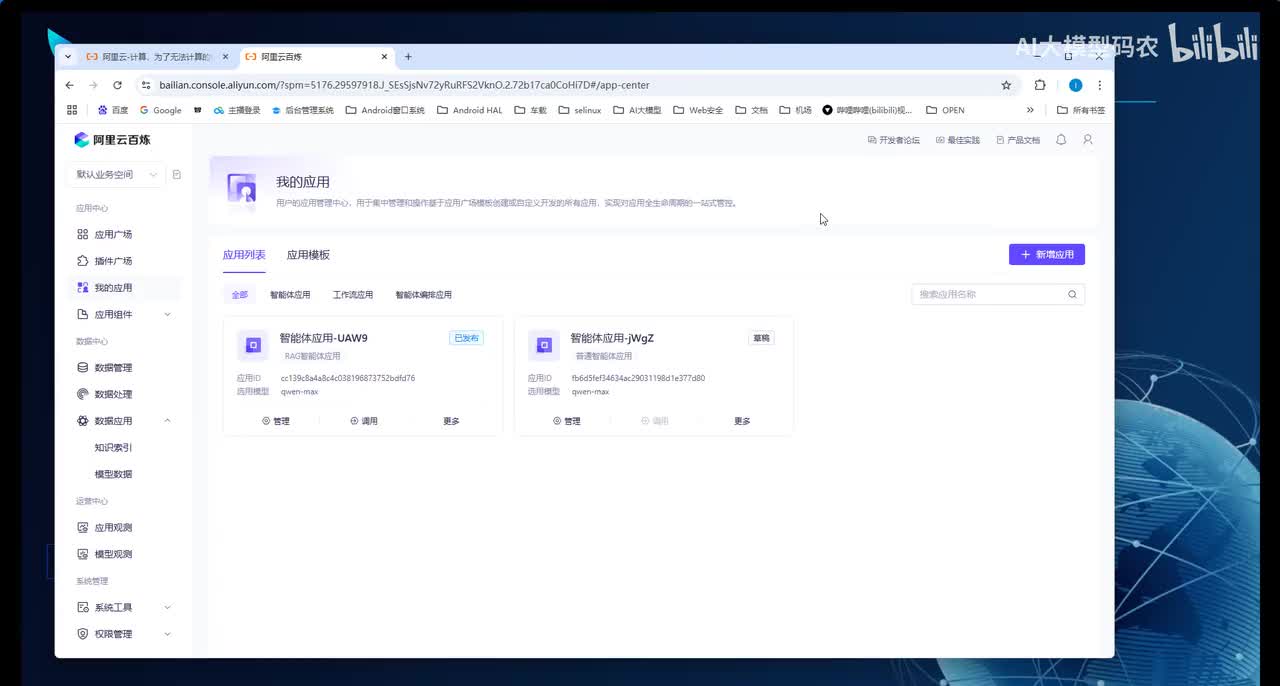The image size is (1280, 686).
Task: Reload the page with the refresh icon
Action: [117, 85]
